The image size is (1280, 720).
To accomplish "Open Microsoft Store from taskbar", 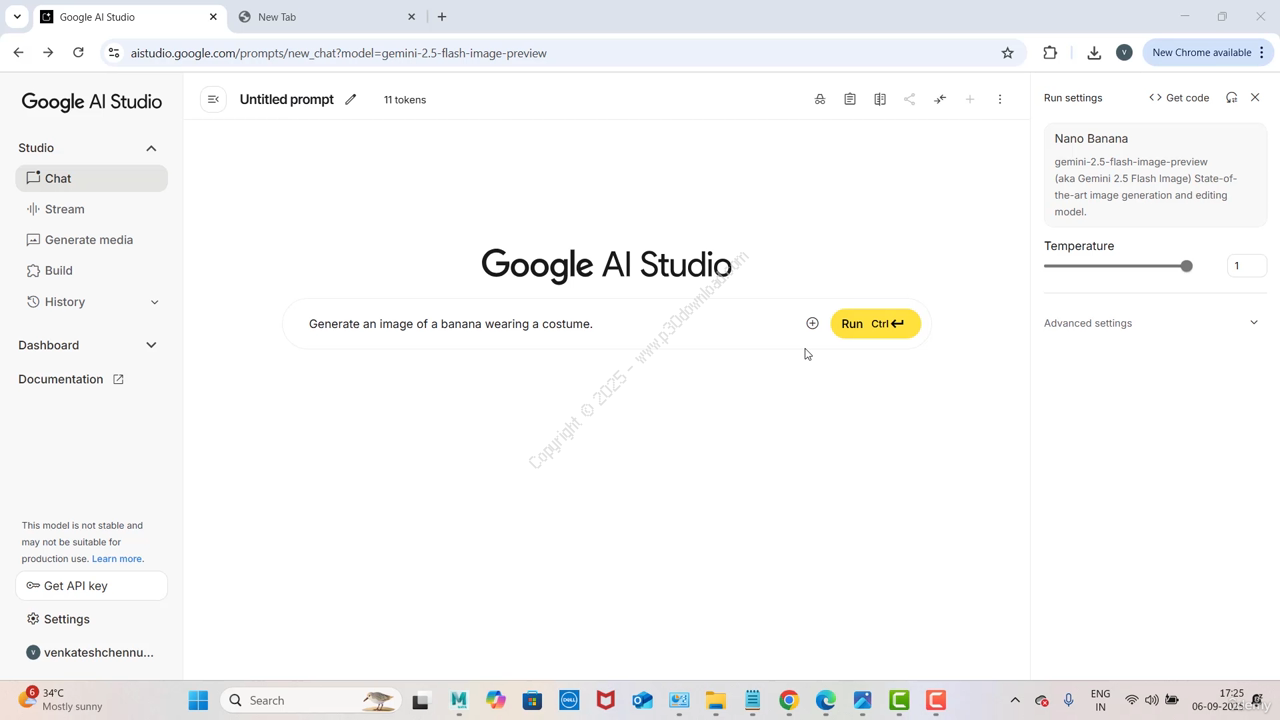I will [532, 700].
